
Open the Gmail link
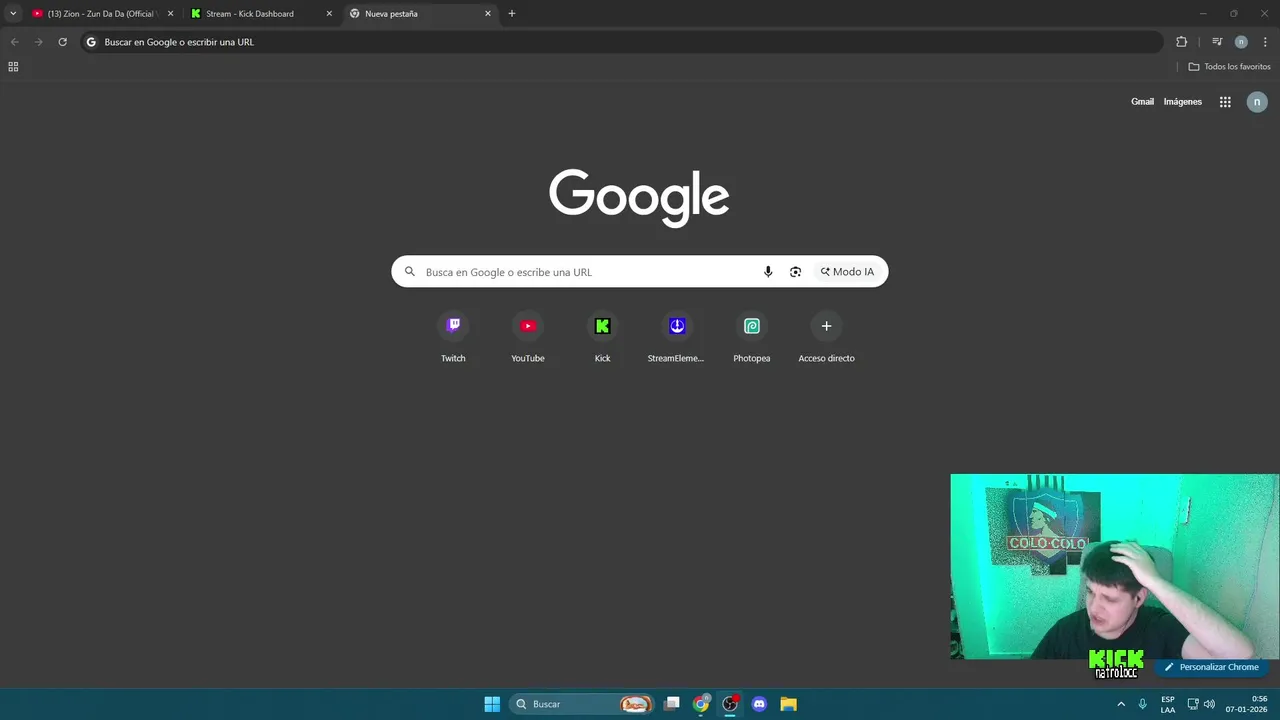point(1142,102)
